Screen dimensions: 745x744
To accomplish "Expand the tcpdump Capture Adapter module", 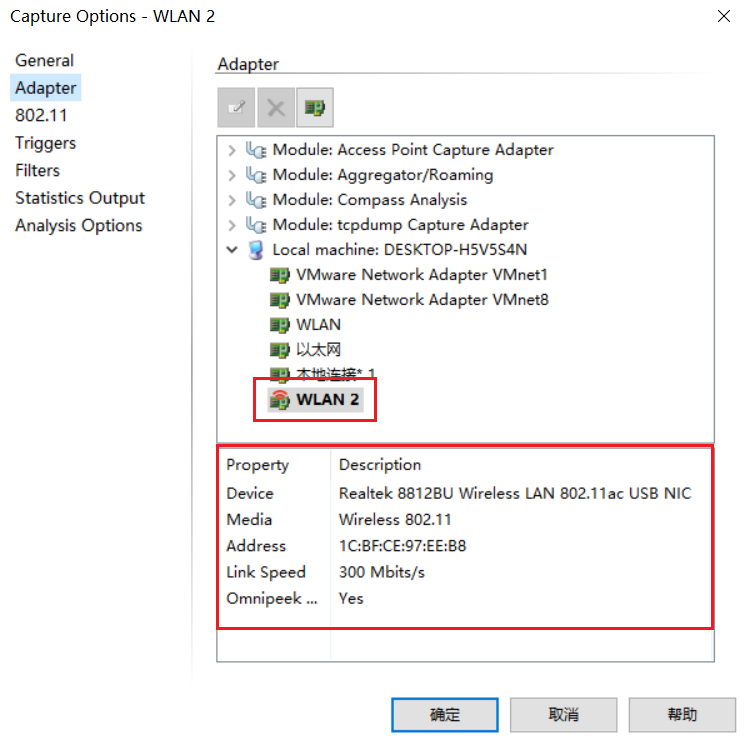I will [x=232, y=225].
